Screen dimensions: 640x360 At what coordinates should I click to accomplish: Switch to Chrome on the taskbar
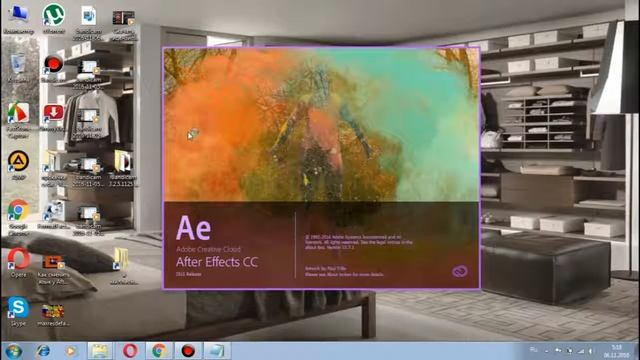(x=159, y=351)
